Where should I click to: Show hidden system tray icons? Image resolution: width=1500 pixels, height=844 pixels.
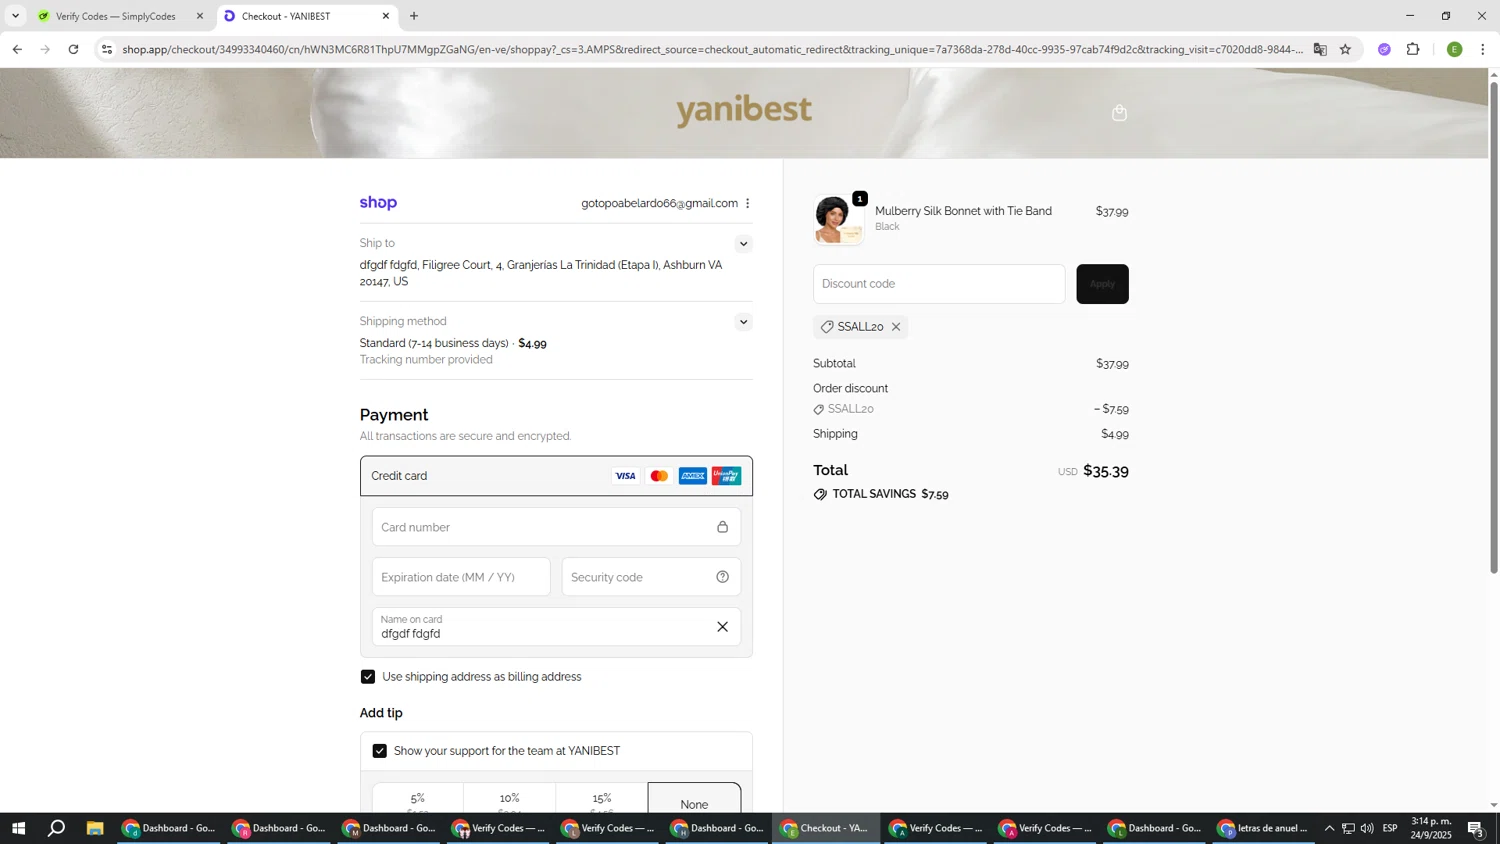point(1329,828)
